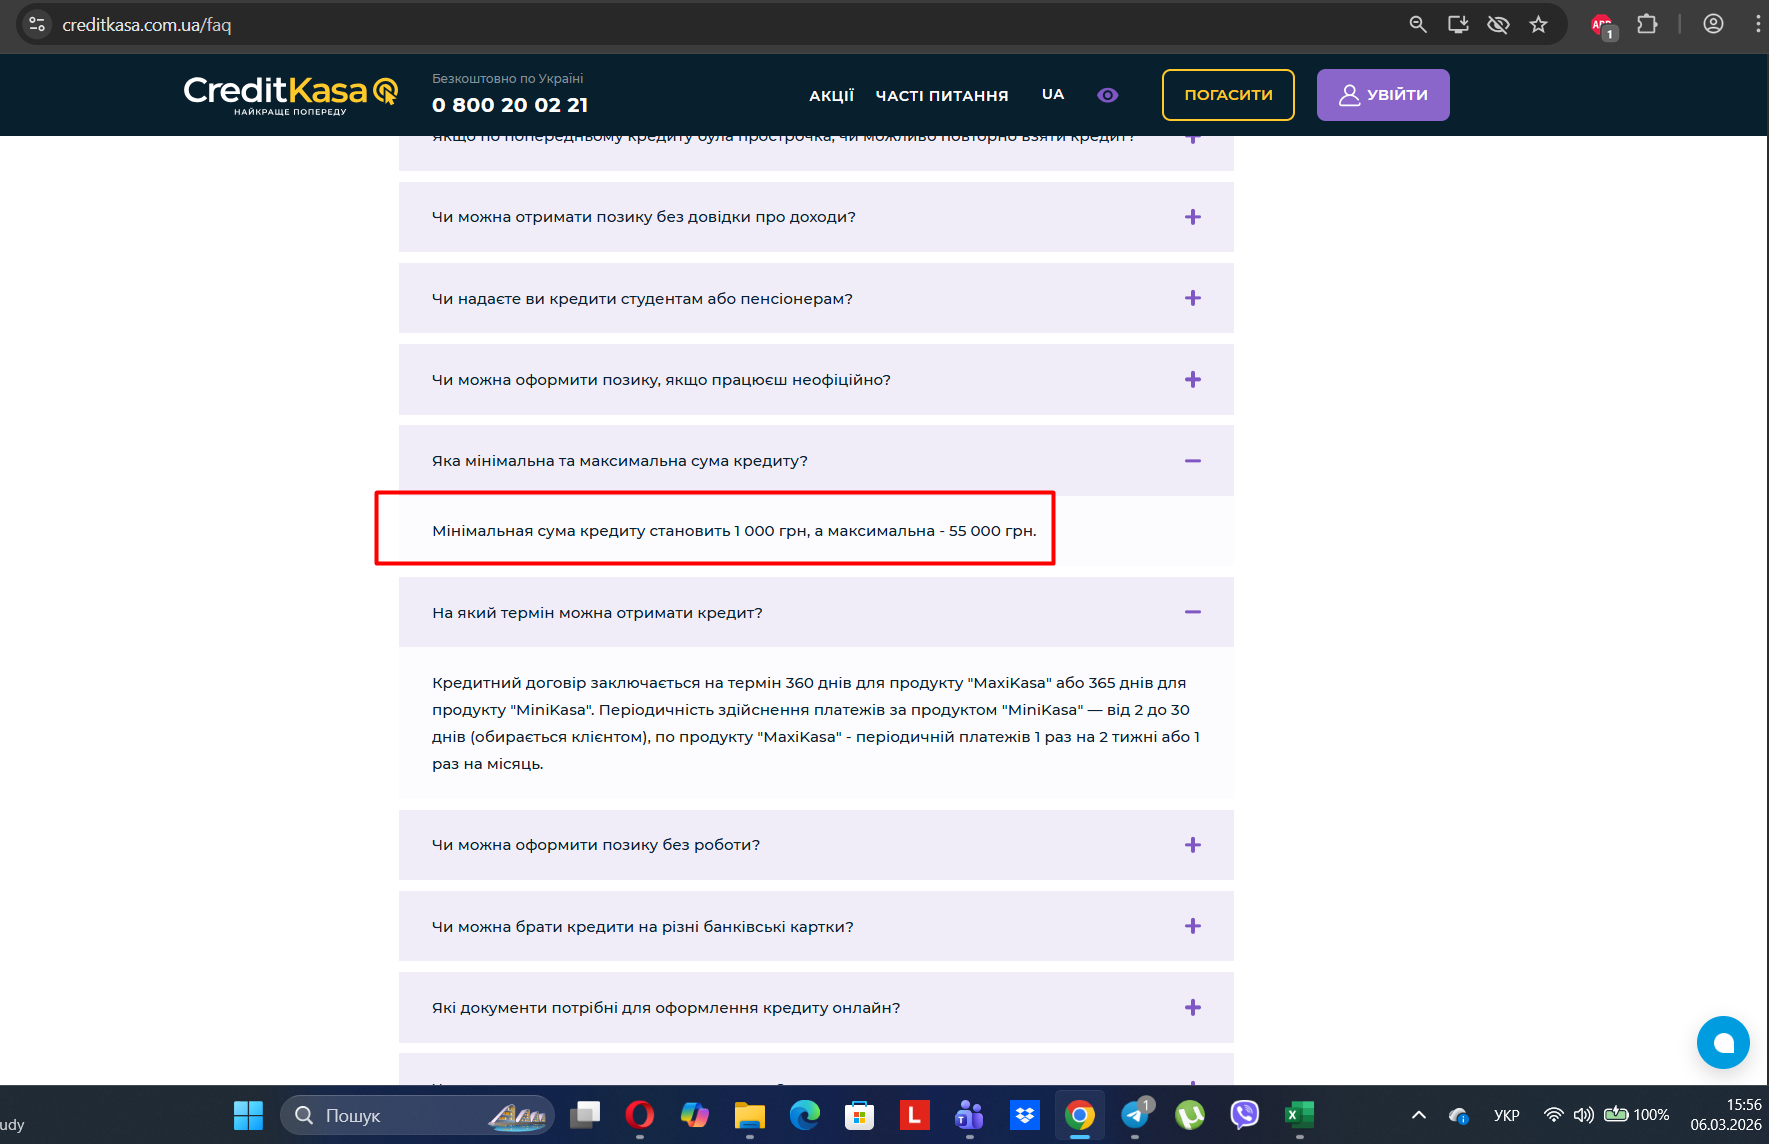This screenshot has width=1769, height=1144.
Task: Expand 'Чи надаєте ви кредити студентам або пенсіонерам?'
Action: tap(816, 298)
